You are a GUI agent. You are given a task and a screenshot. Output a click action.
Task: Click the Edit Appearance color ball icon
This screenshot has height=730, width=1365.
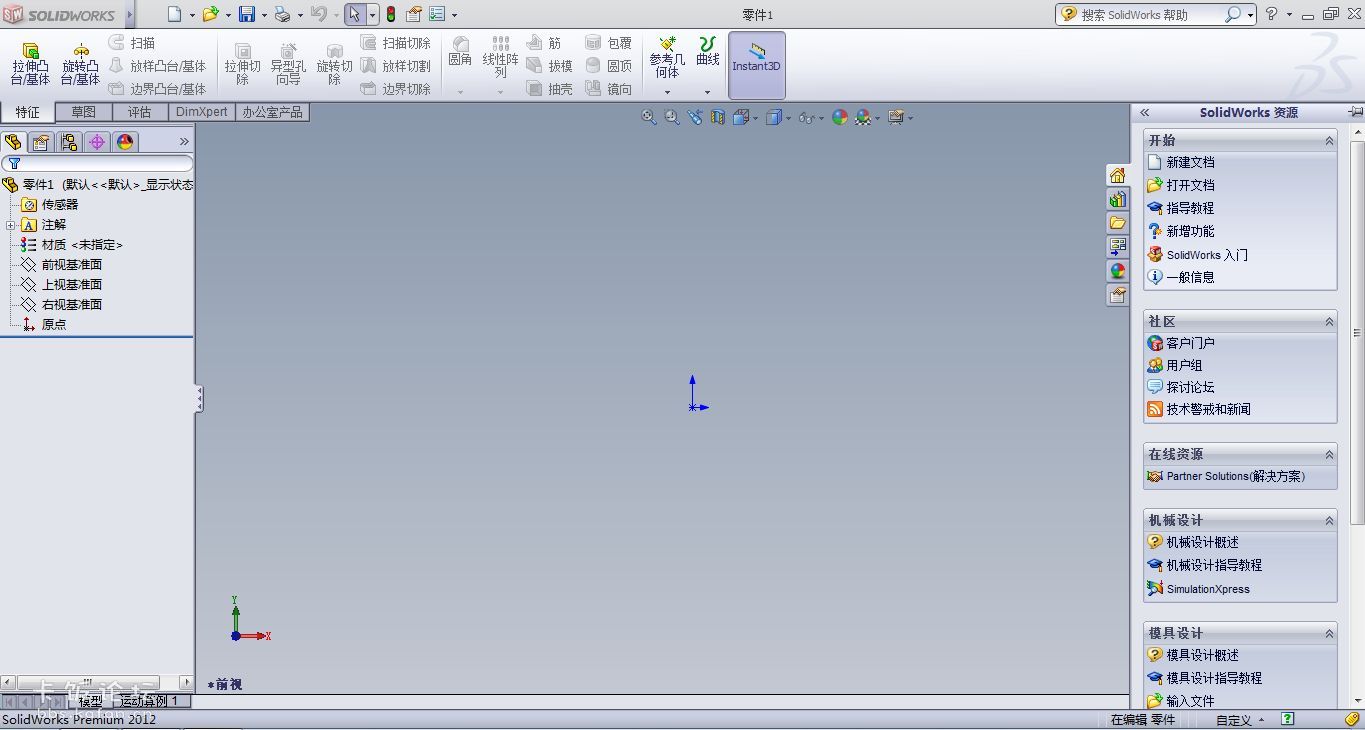pos(840,117)
